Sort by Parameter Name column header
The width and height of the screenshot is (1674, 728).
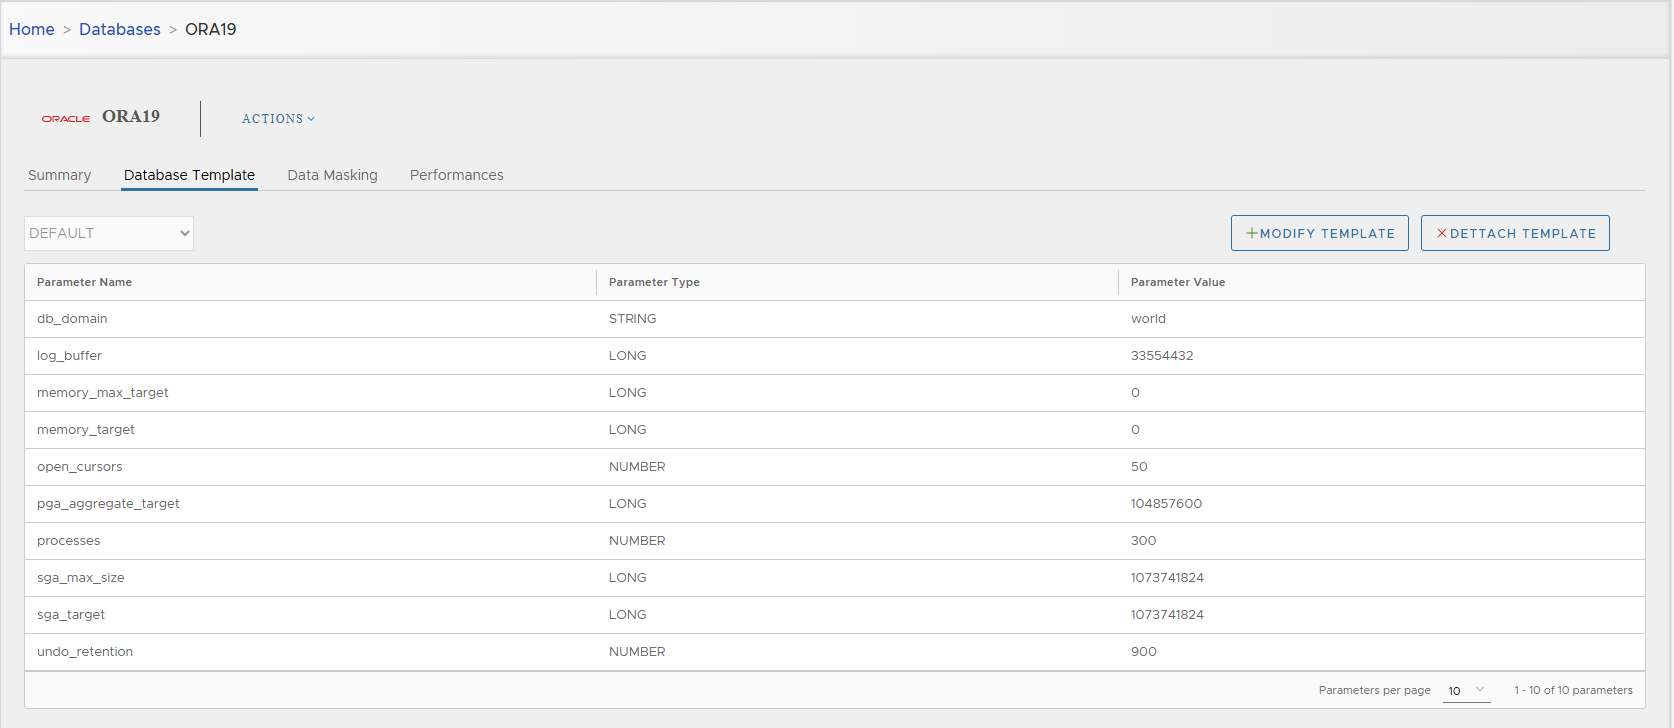point(84,282)
